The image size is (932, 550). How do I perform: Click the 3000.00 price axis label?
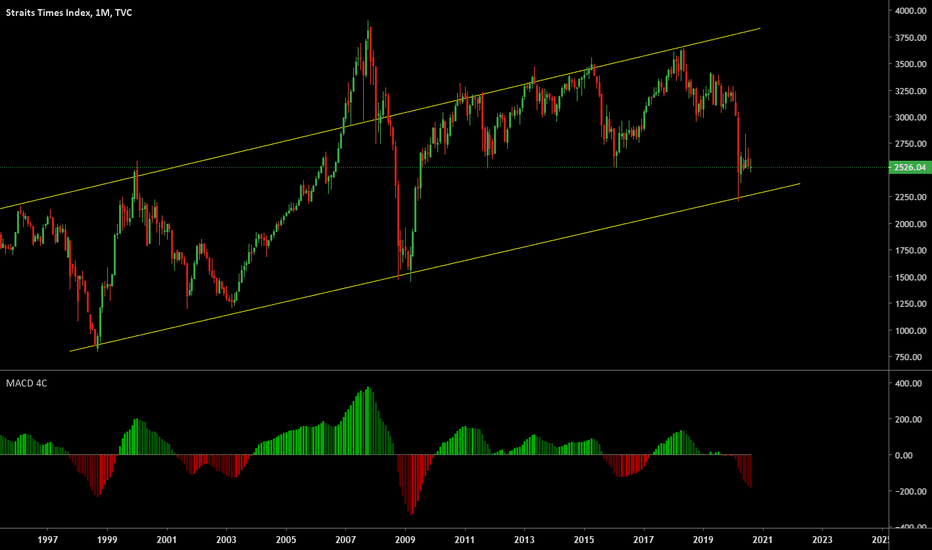click(911, 118)
